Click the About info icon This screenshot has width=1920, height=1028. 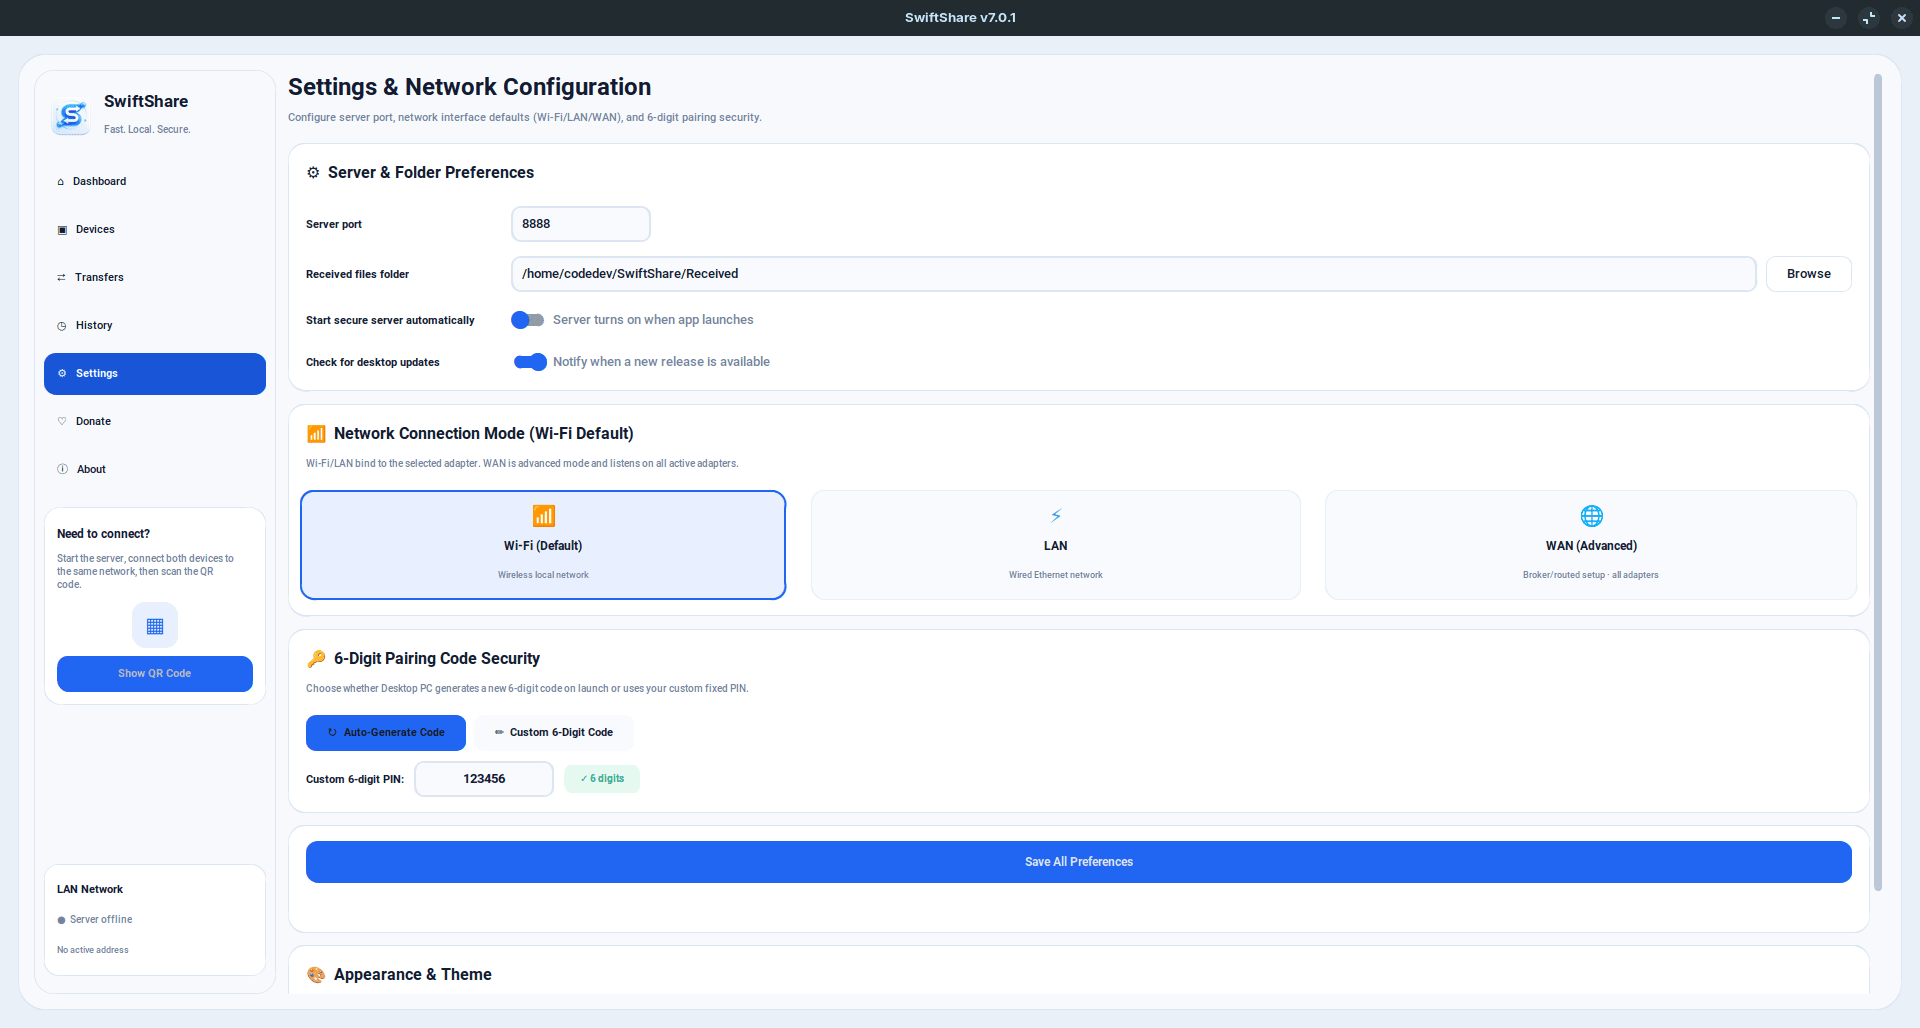62,470
